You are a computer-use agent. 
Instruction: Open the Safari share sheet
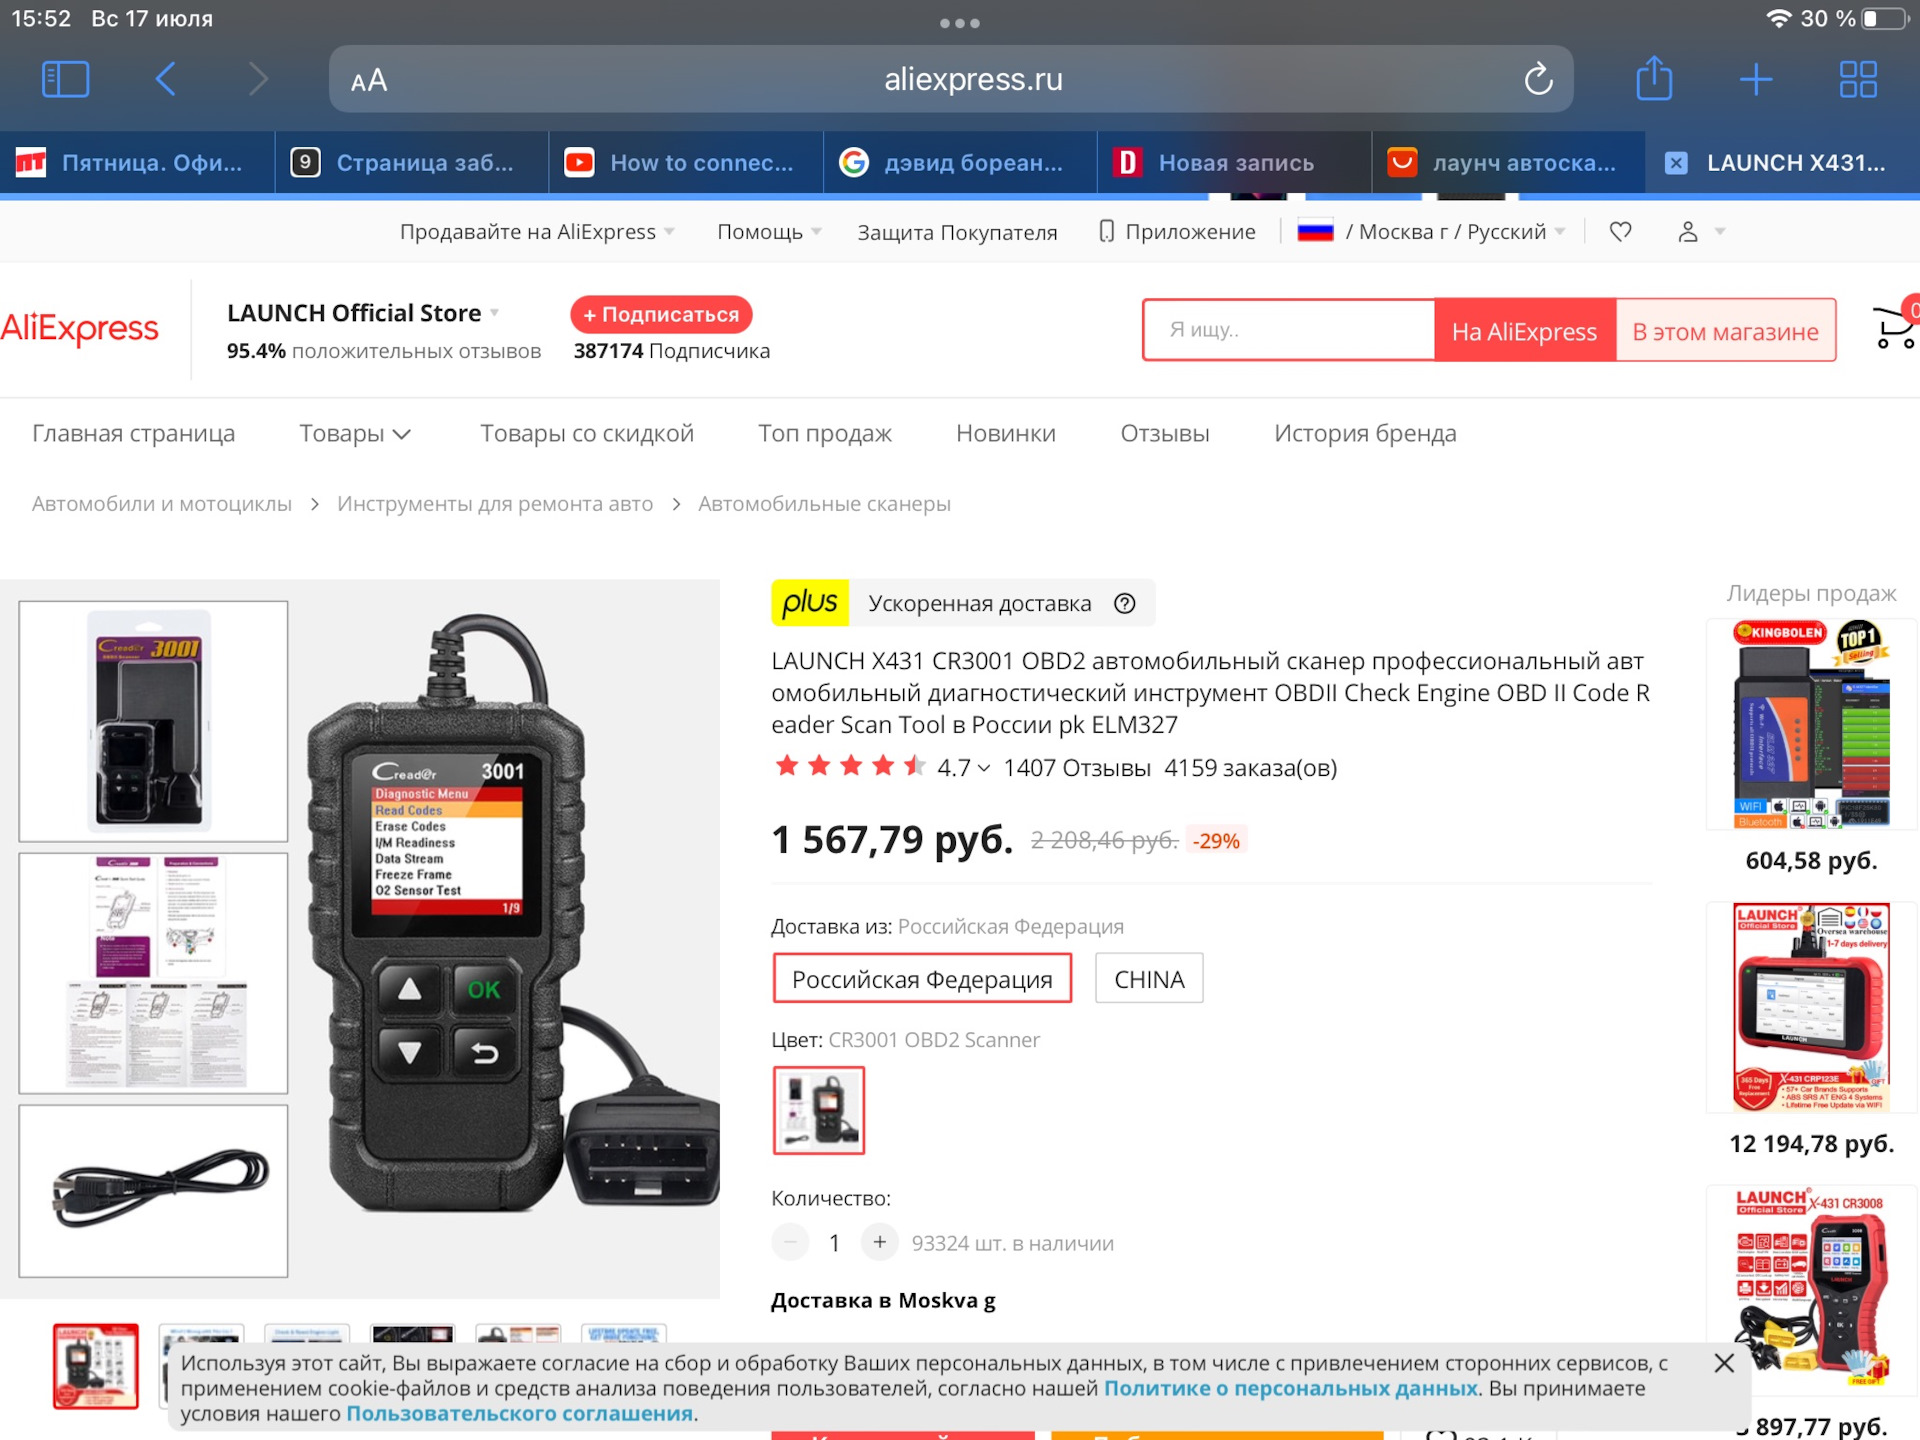click(1654, 78)
